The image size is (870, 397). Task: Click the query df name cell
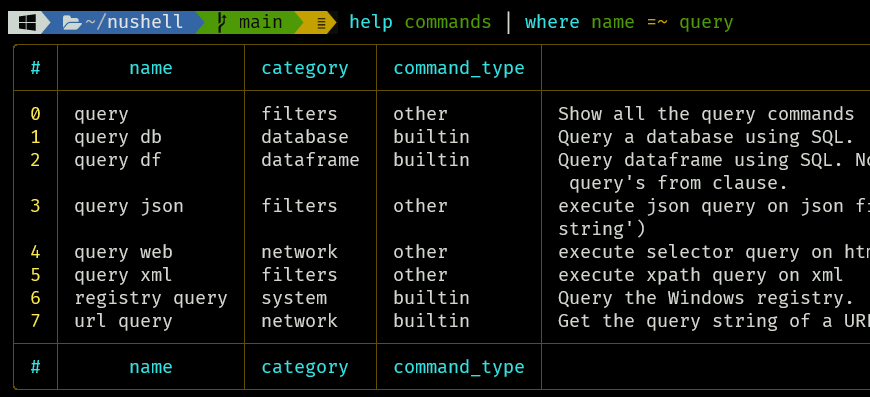point(118,161)
